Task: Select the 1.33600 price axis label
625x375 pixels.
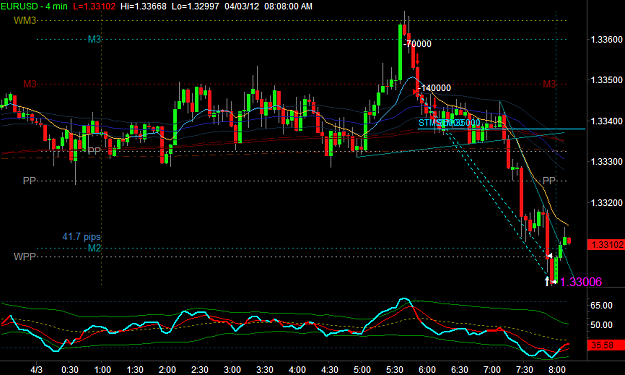Action: pos(606,39)
